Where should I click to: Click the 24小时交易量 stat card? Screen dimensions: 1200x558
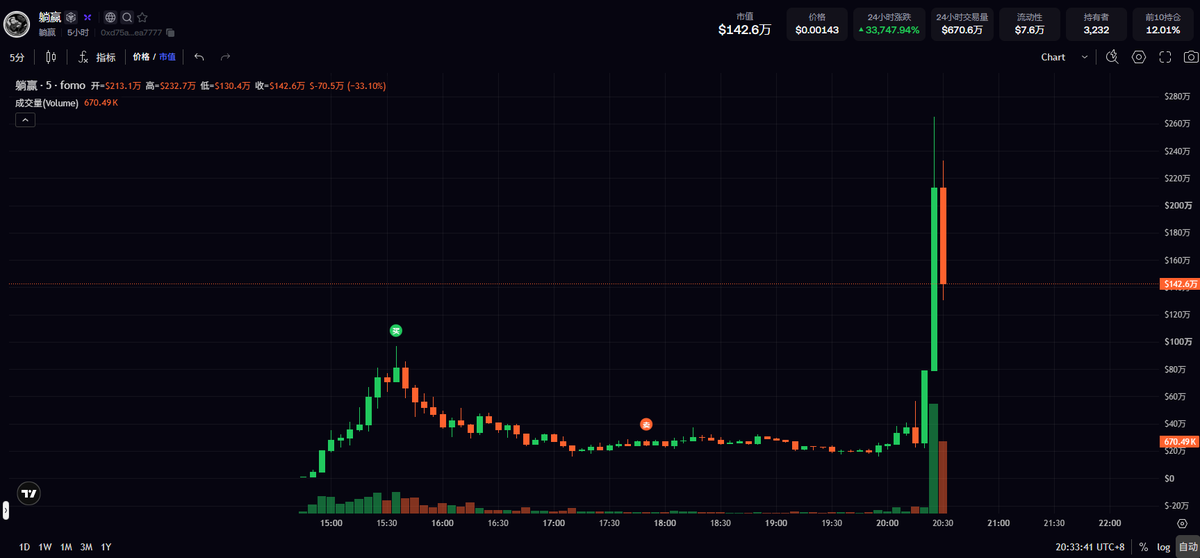(x=962, y=24)
